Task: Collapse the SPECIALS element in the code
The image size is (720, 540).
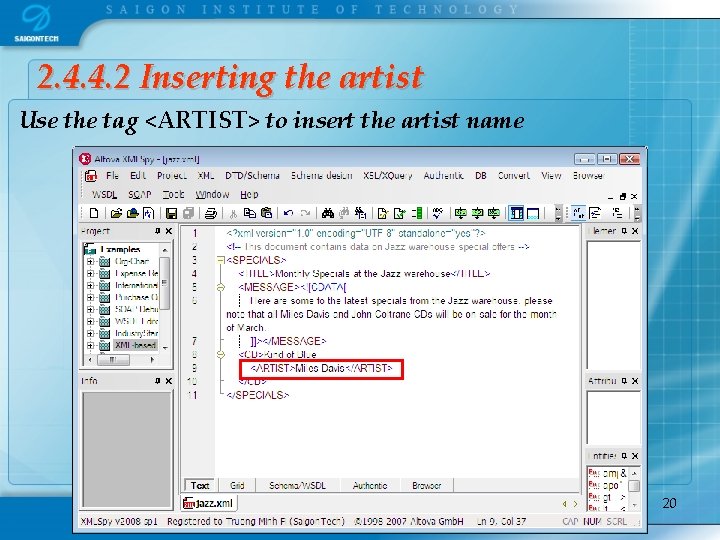Action: [220, 260]
